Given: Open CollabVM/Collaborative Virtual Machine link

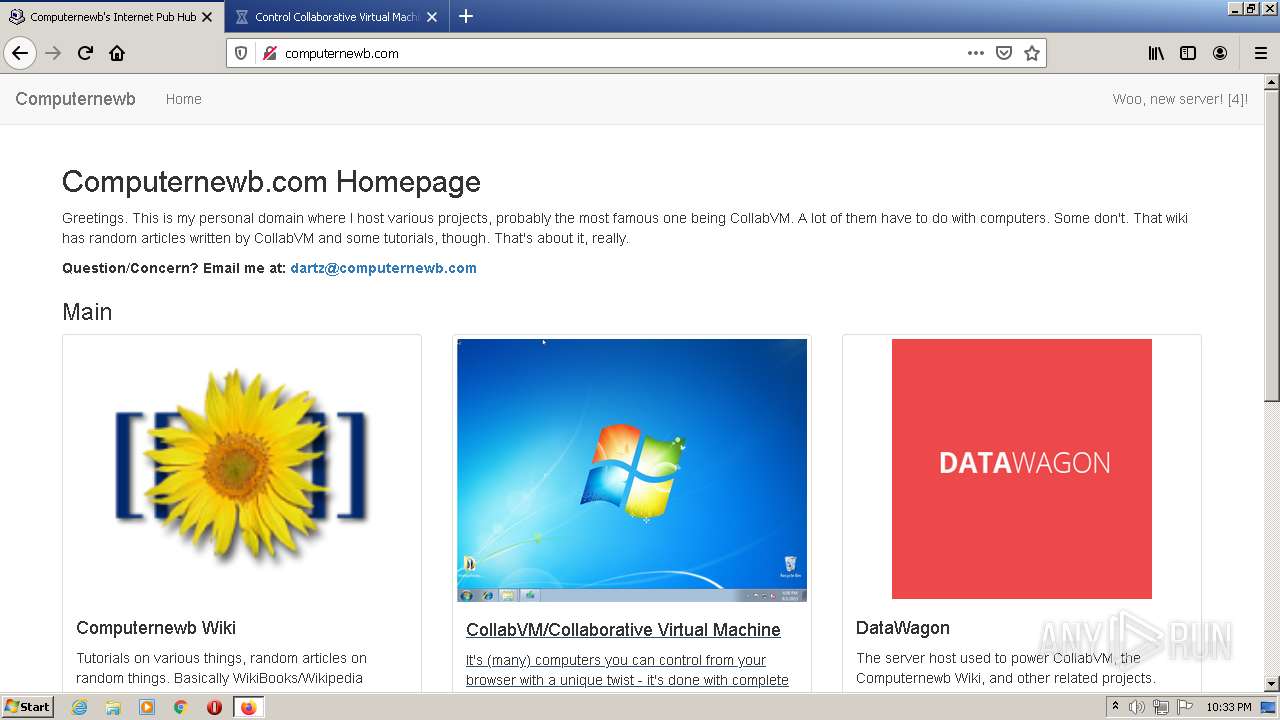Looking at the screenshot, I should click(x=623, y=630).
